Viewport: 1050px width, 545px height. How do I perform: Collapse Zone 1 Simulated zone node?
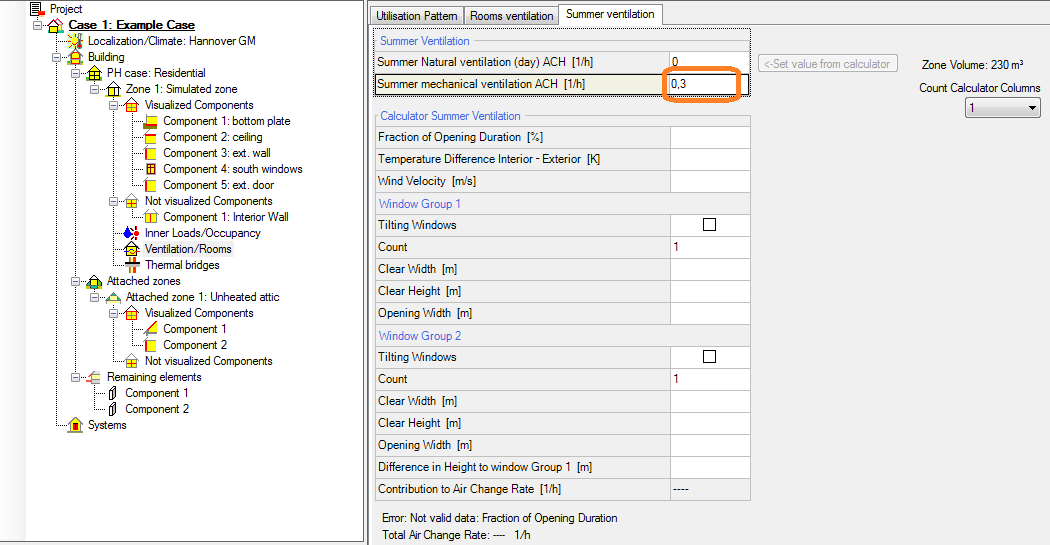point(94,89)
